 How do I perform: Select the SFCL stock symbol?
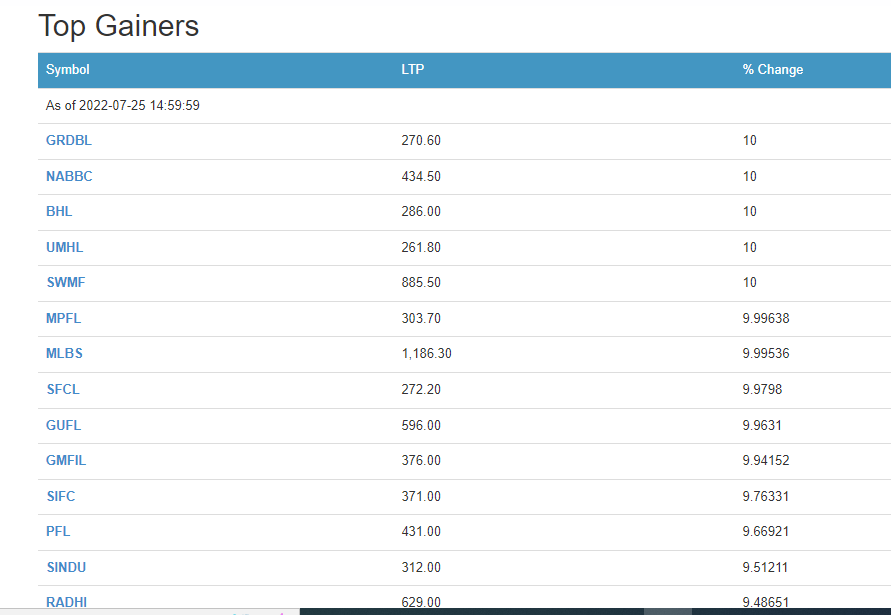click(62, 389)
